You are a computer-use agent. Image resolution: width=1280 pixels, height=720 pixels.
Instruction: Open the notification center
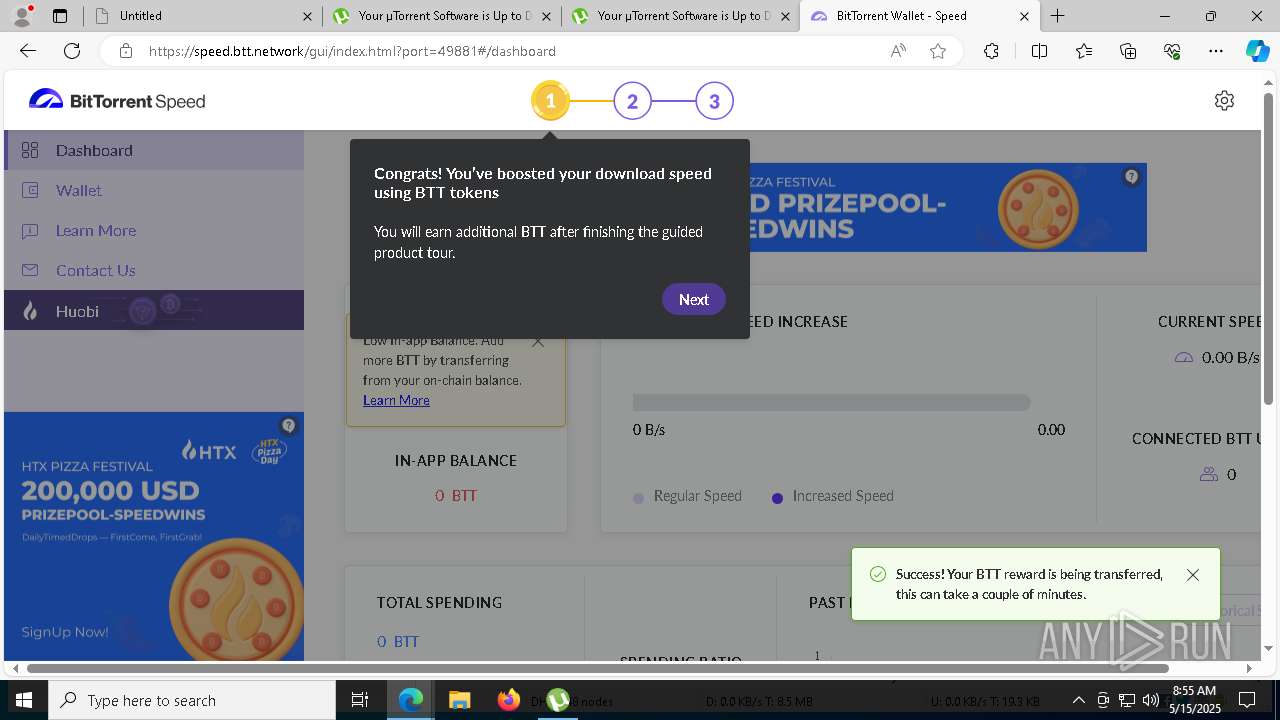tap(1247, 700)
